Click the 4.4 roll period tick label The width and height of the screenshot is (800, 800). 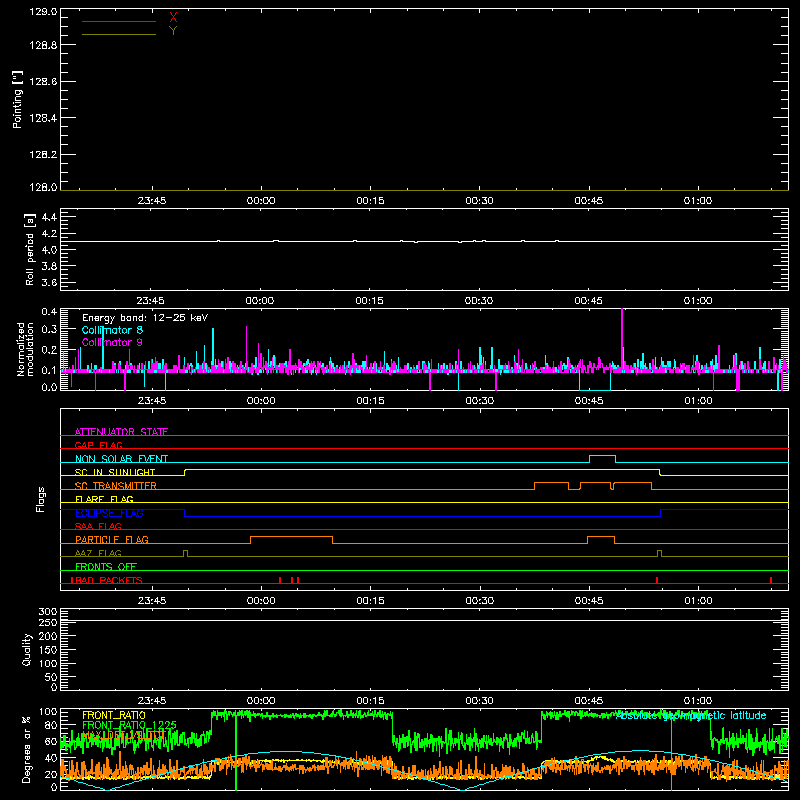[49, 217]
